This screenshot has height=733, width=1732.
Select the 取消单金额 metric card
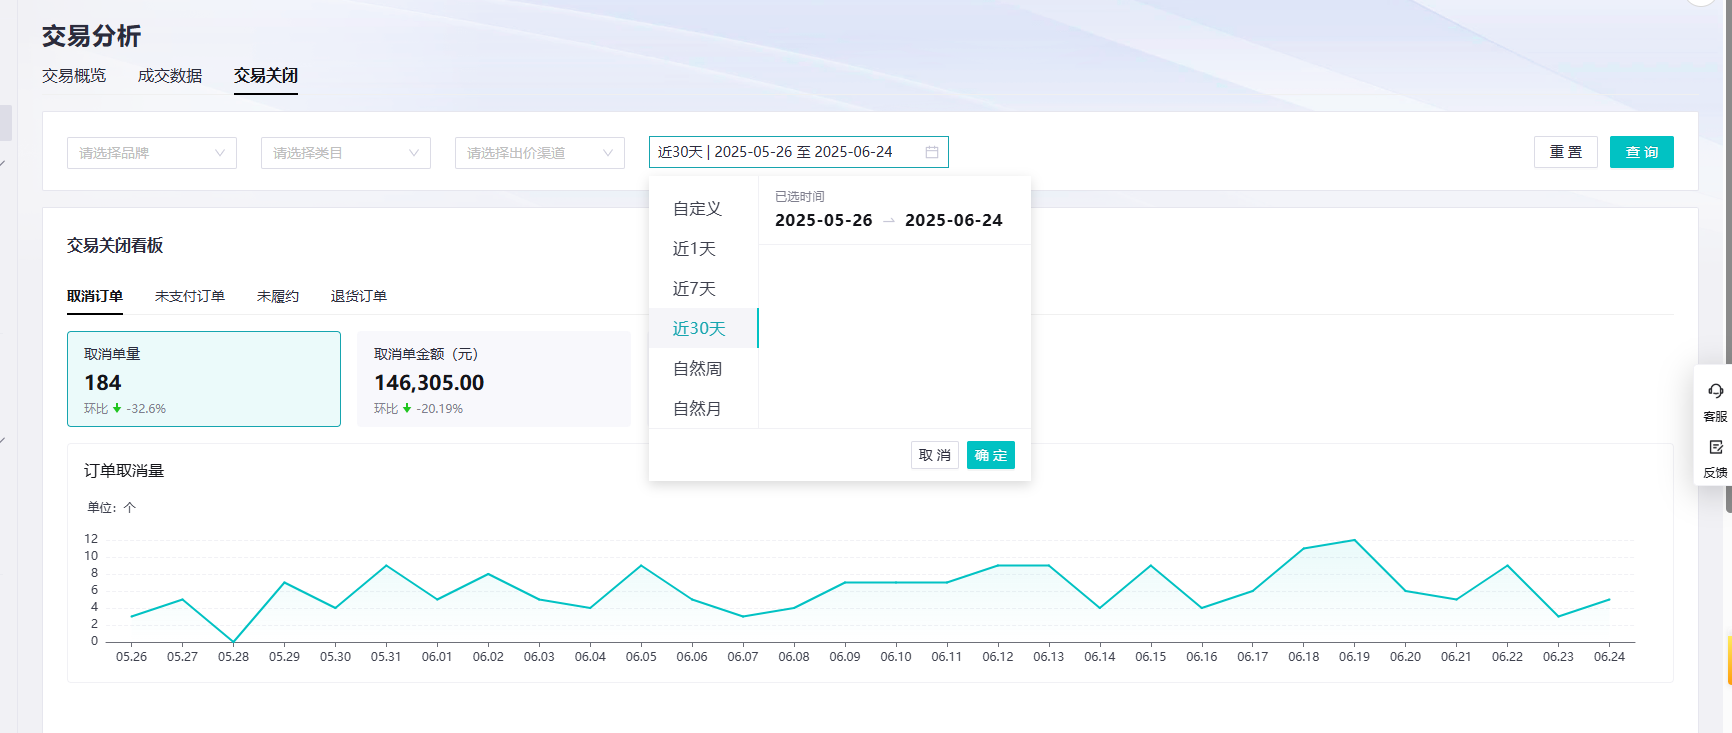(x=494, y=379)
